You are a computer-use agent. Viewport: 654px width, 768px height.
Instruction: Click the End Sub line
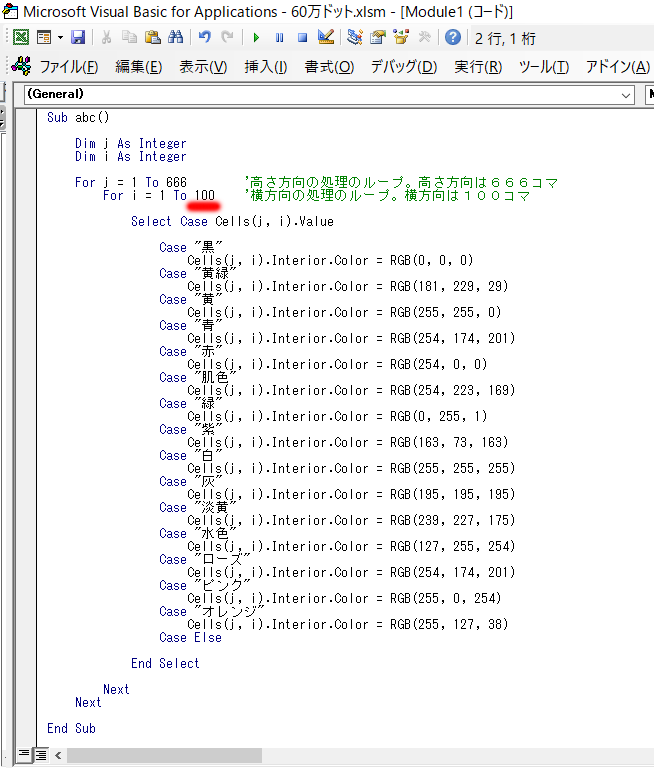[72, 729]
